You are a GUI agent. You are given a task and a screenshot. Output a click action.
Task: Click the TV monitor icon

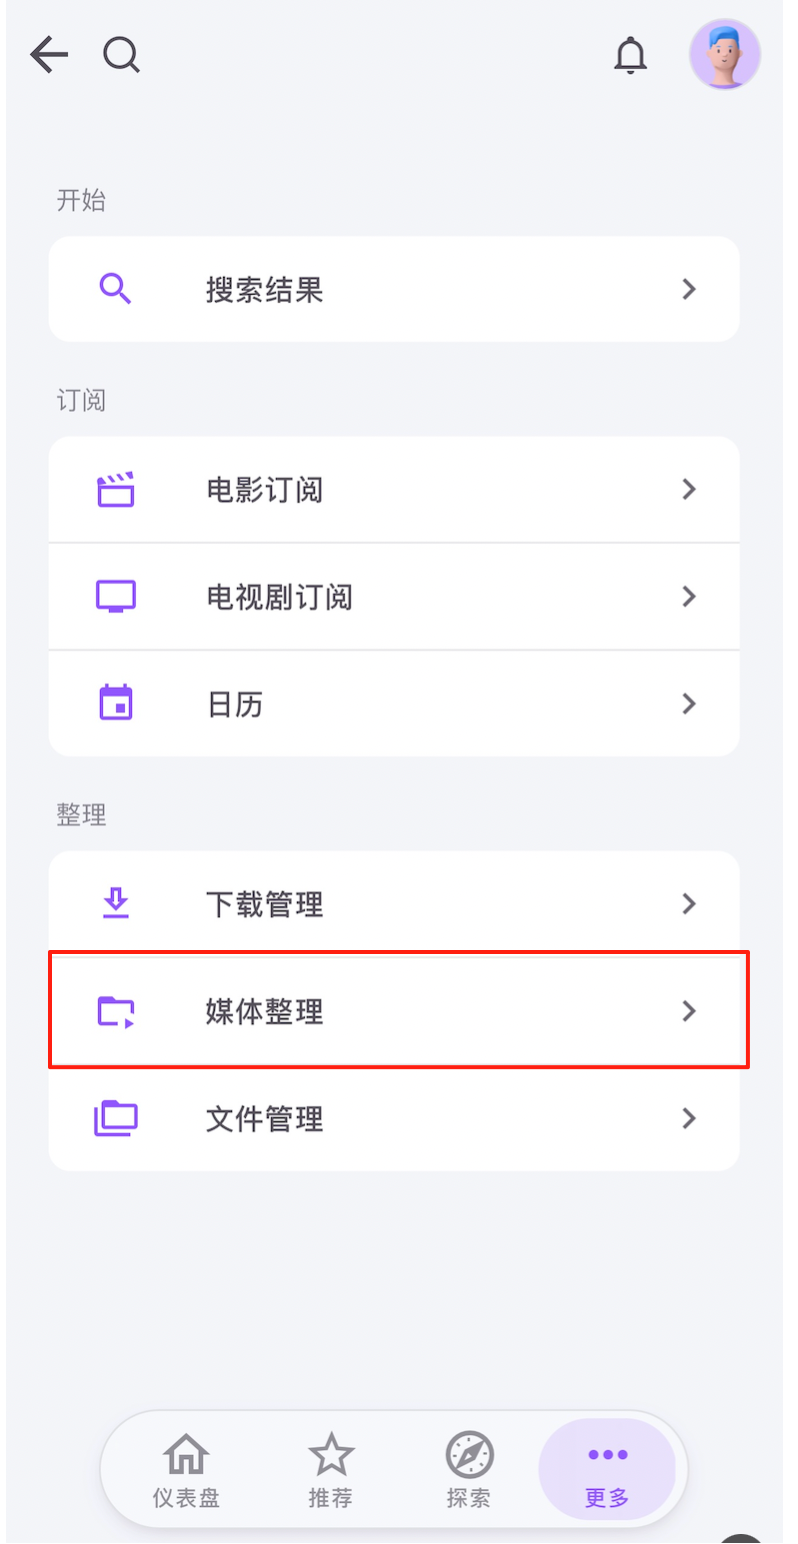[x=116, y=597]
